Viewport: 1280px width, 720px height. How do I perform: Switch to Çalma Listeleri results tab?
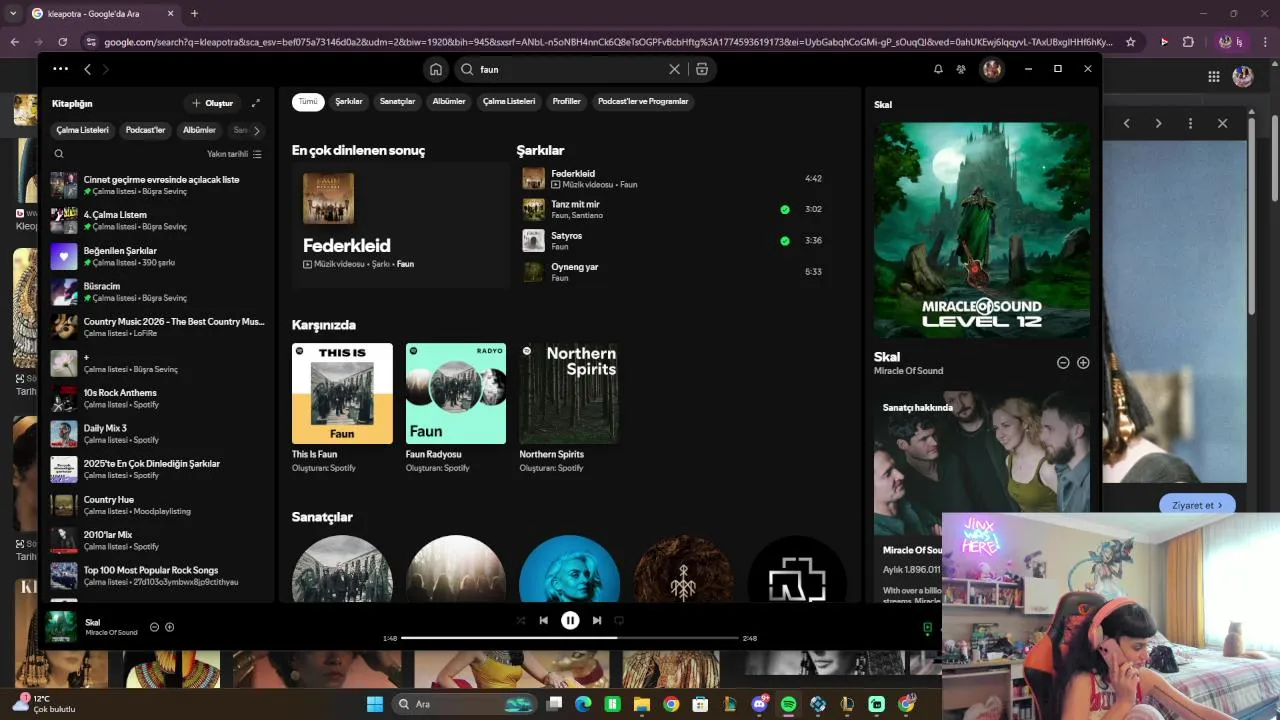(x=509, y=101)
